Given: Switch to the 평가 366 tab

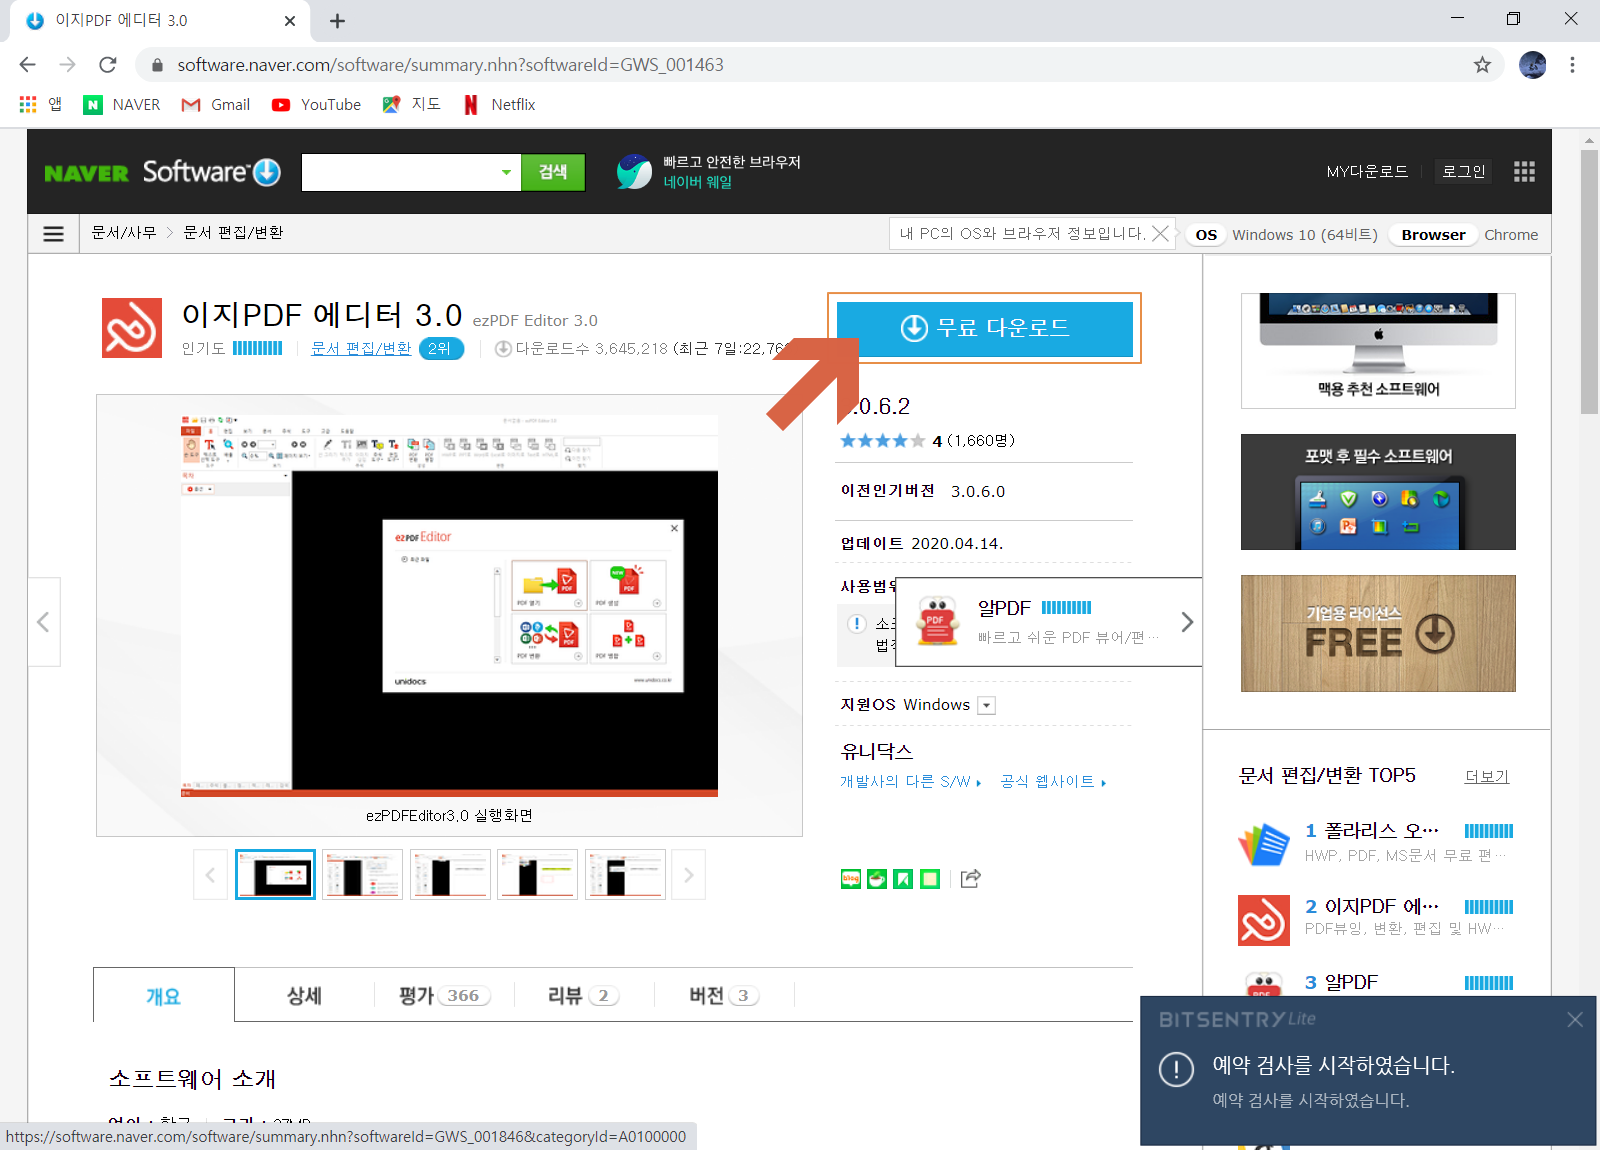Looking at the screenshot, I should point(444,996).
